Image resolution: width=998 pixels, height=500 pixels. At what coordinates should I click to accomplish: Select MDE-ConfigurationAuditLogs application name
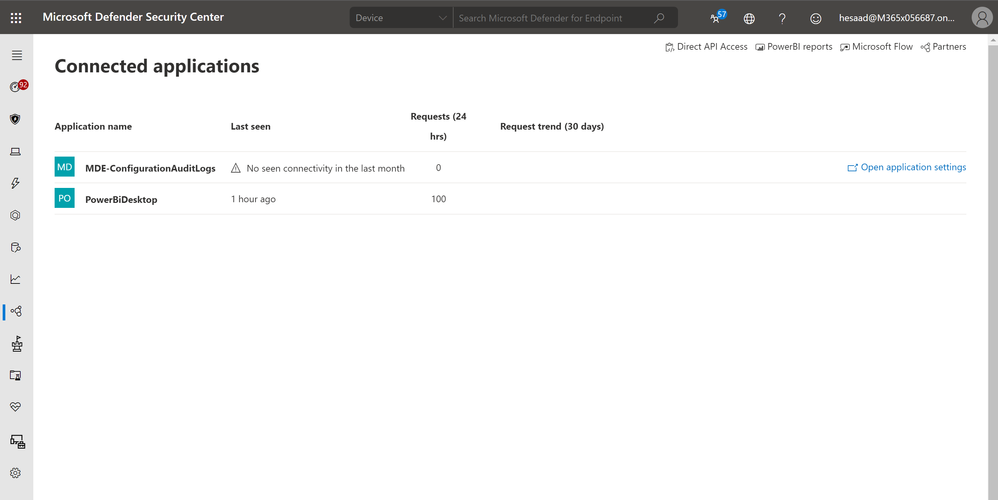(150, 169)
